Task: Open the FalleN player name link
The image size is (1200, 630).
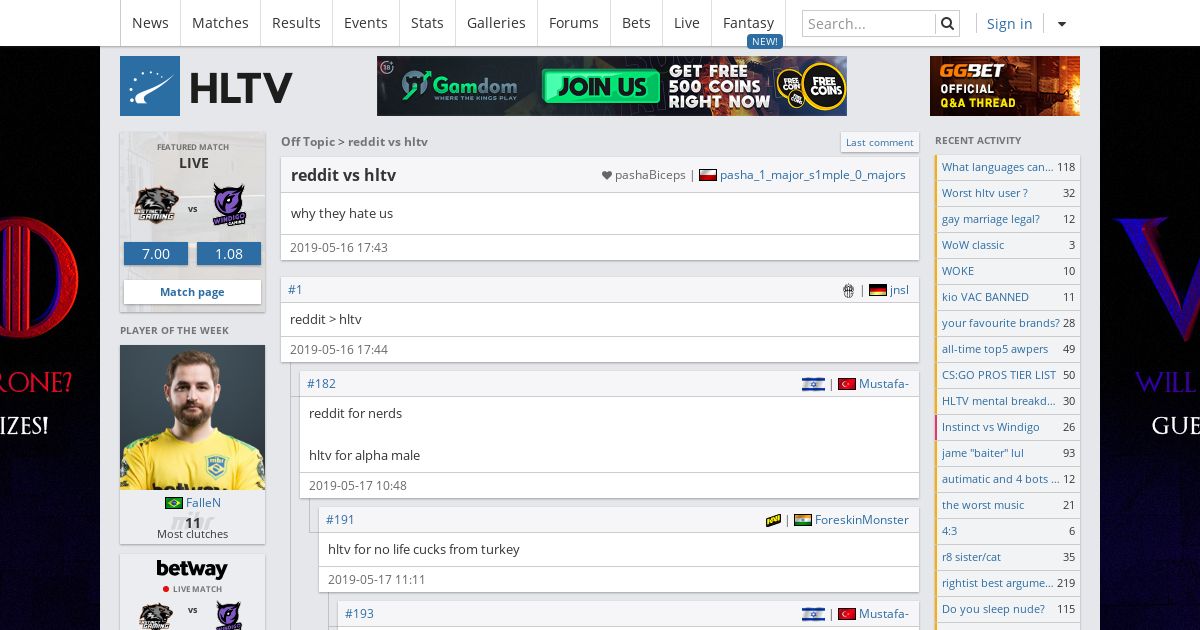Action: [x=203, y=503]
